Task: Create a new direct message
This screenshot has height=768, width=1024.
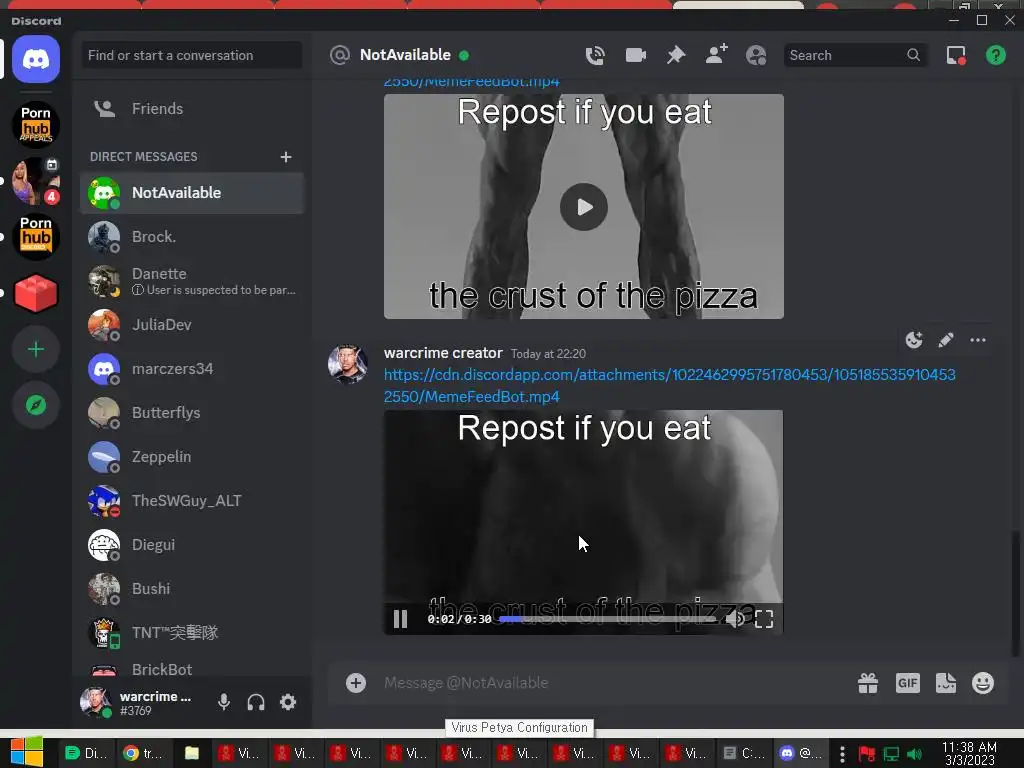Action: click(285, 157)
